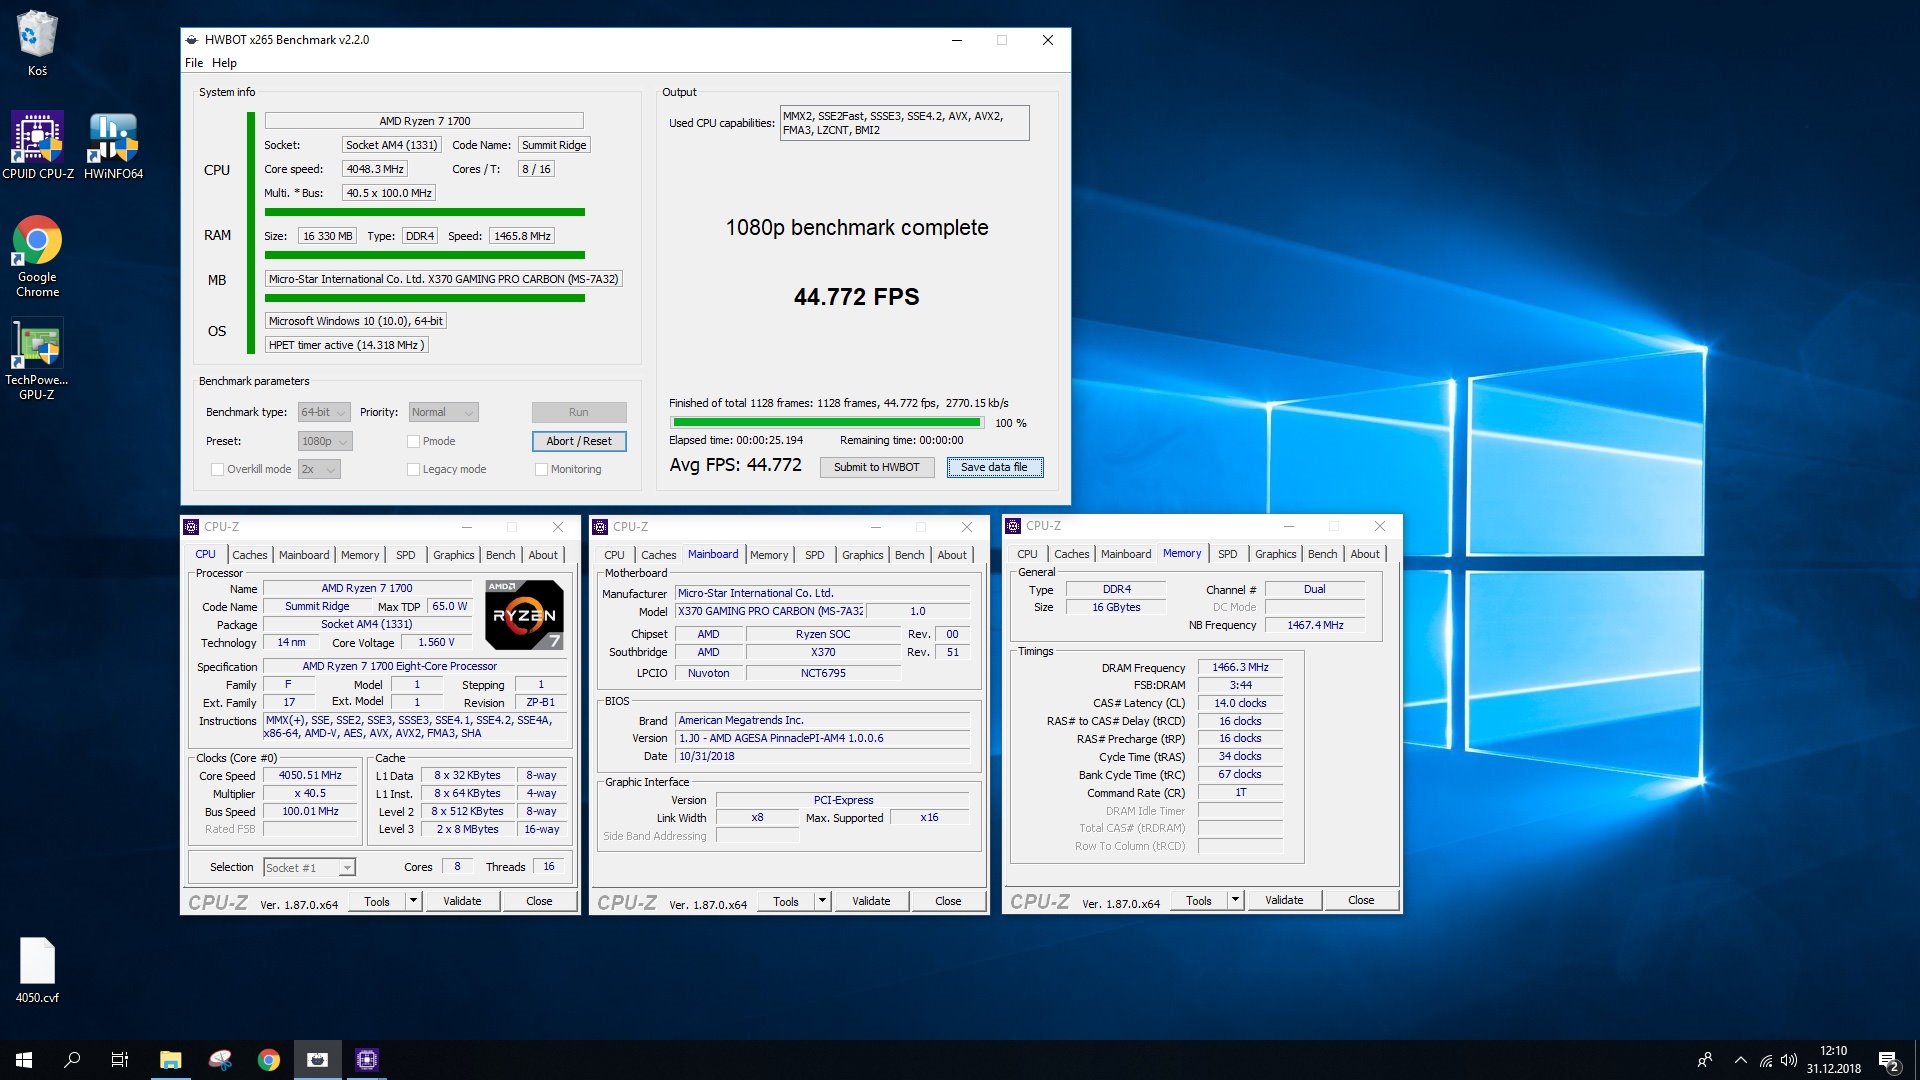Click Submit to HWBOT button
Viewport: 1920px width, 1080px height.
click(x=877, y=467)
